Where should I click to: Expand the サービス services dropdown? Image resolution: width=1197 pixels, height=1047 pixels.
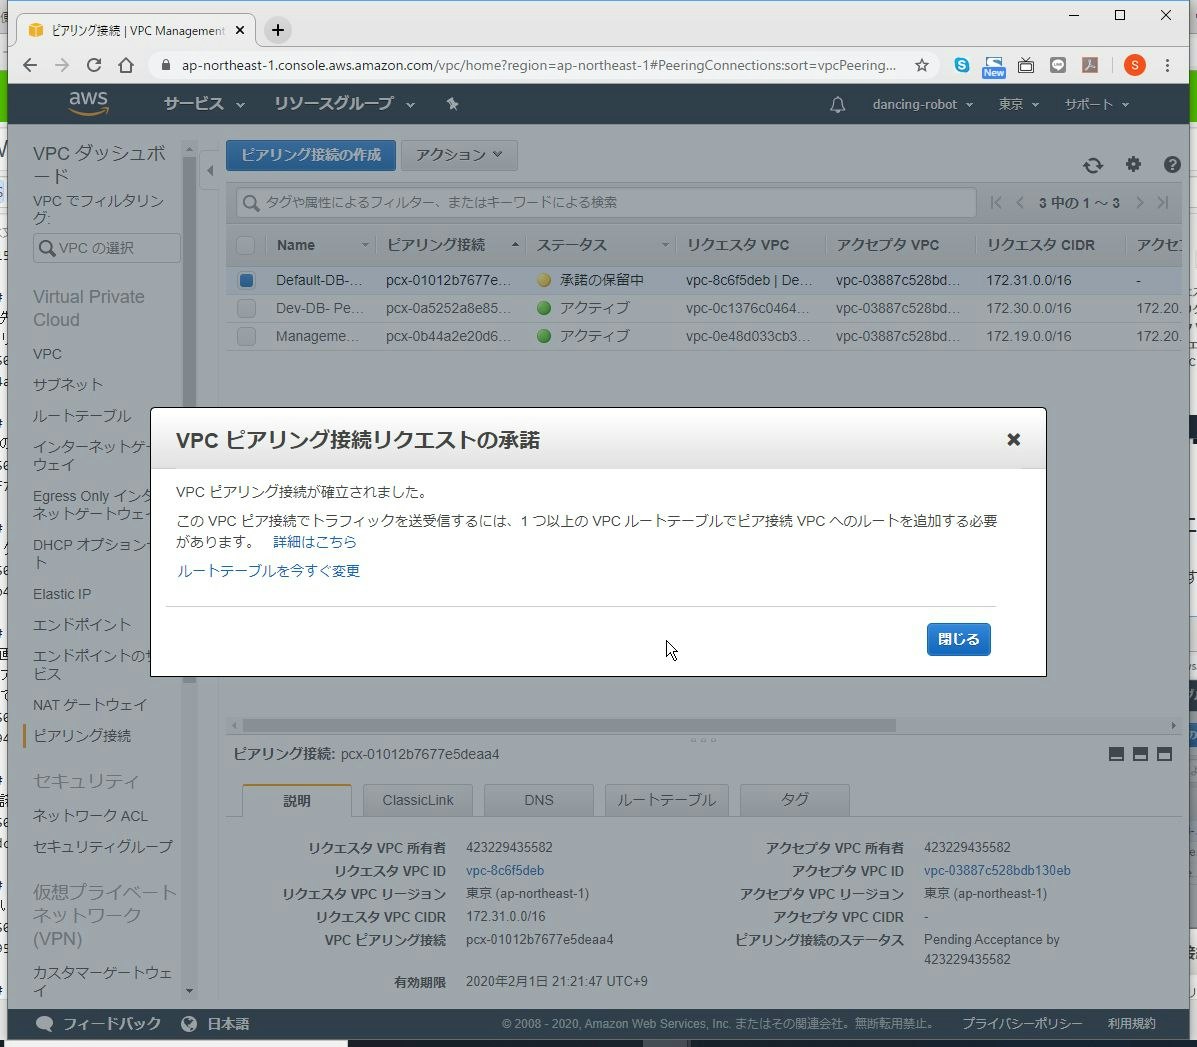(204, 104)
